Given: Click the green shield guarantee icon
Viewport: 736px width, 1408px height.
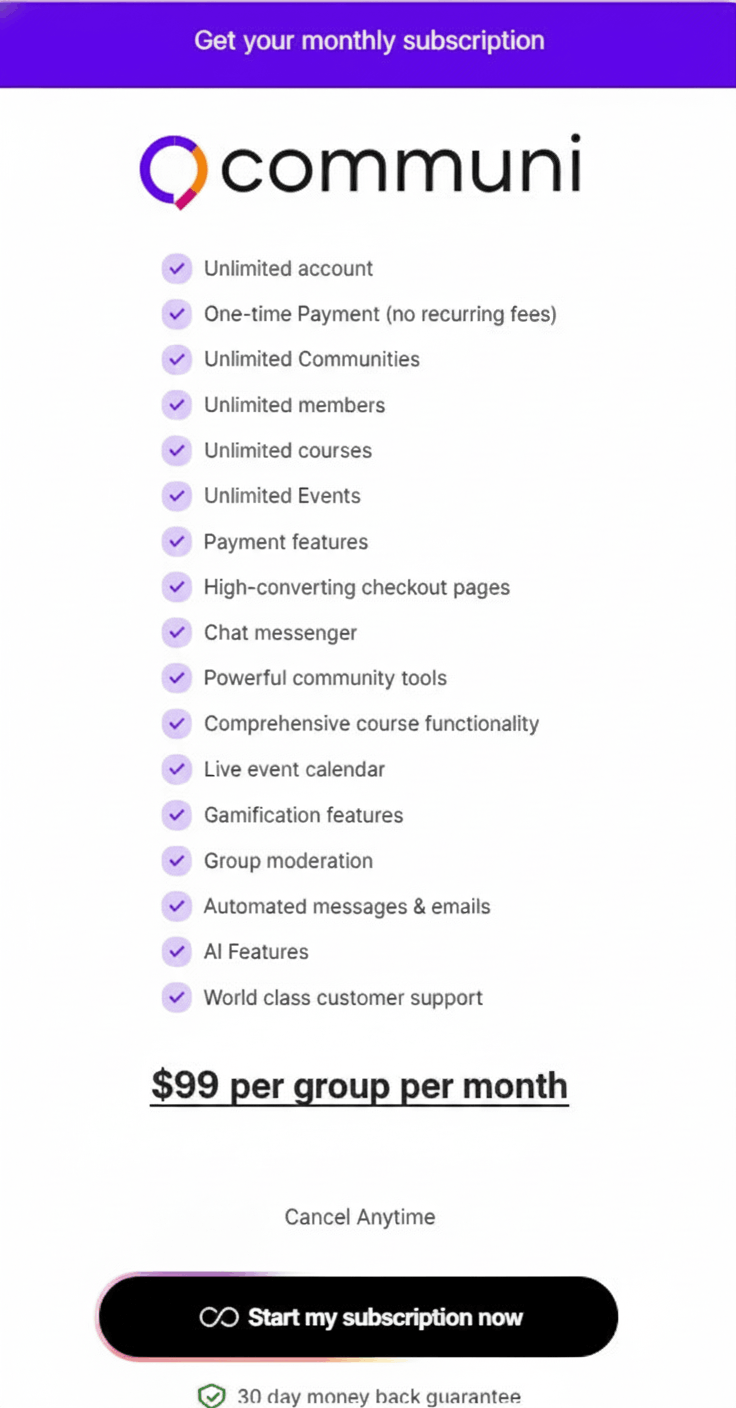Looking at the screenshot, I should click(211, 1396).
